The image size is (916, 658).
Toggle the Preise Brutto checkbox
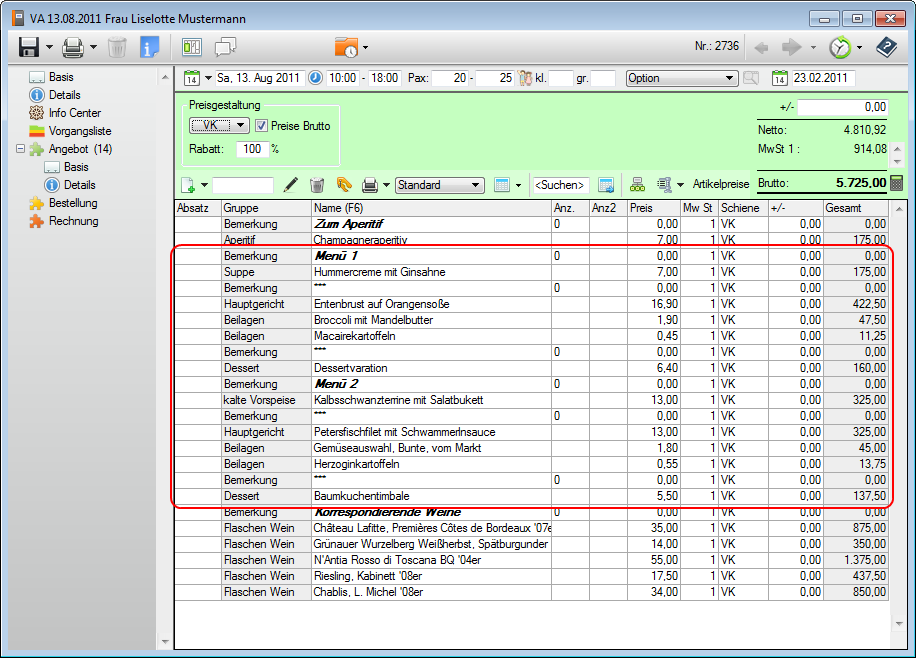pos(261,126)
